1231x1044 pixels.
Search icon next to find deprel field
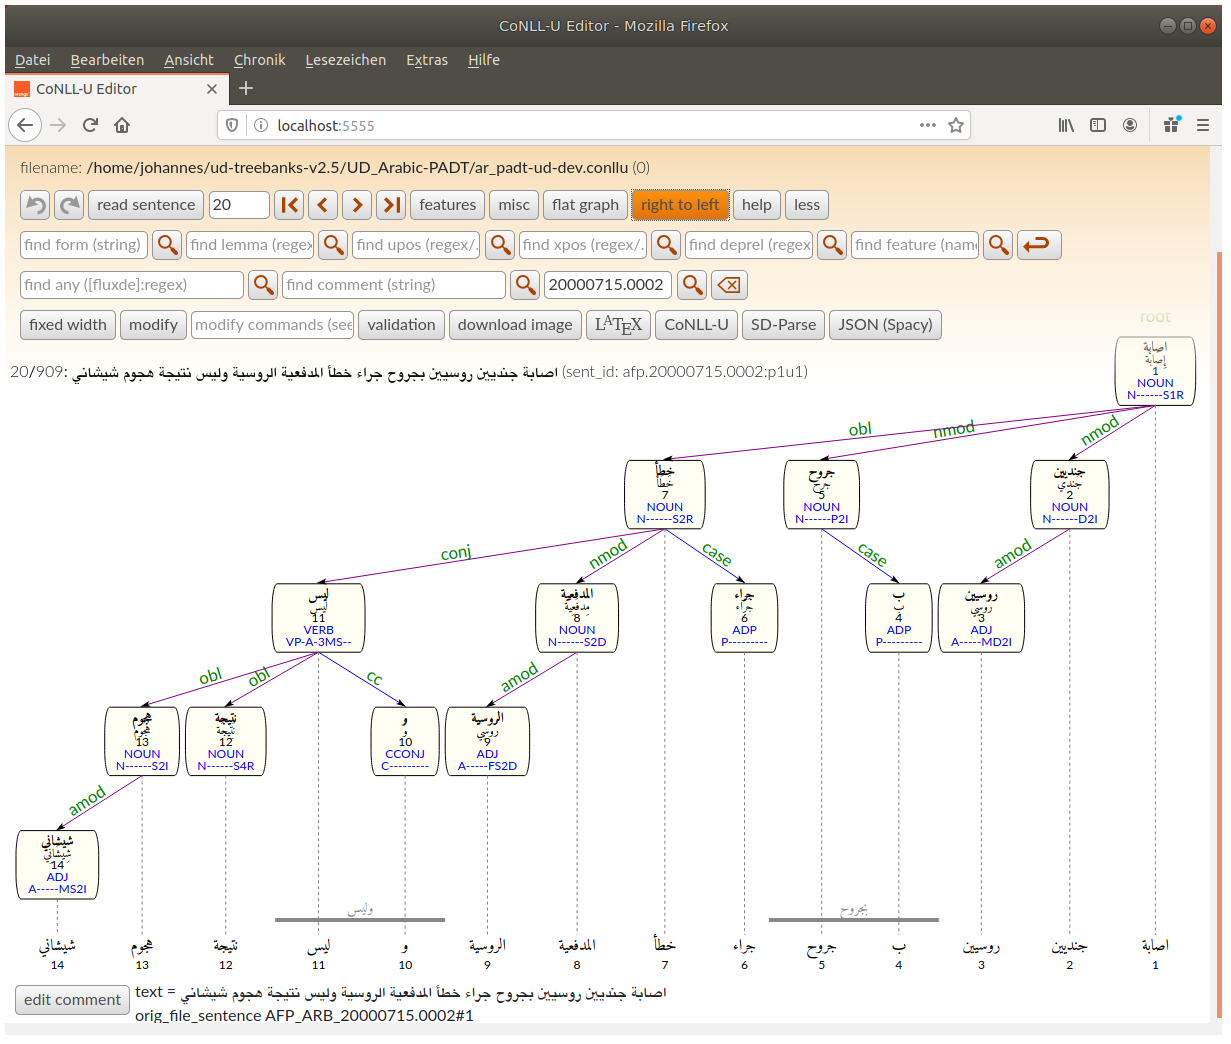[833, 245]
